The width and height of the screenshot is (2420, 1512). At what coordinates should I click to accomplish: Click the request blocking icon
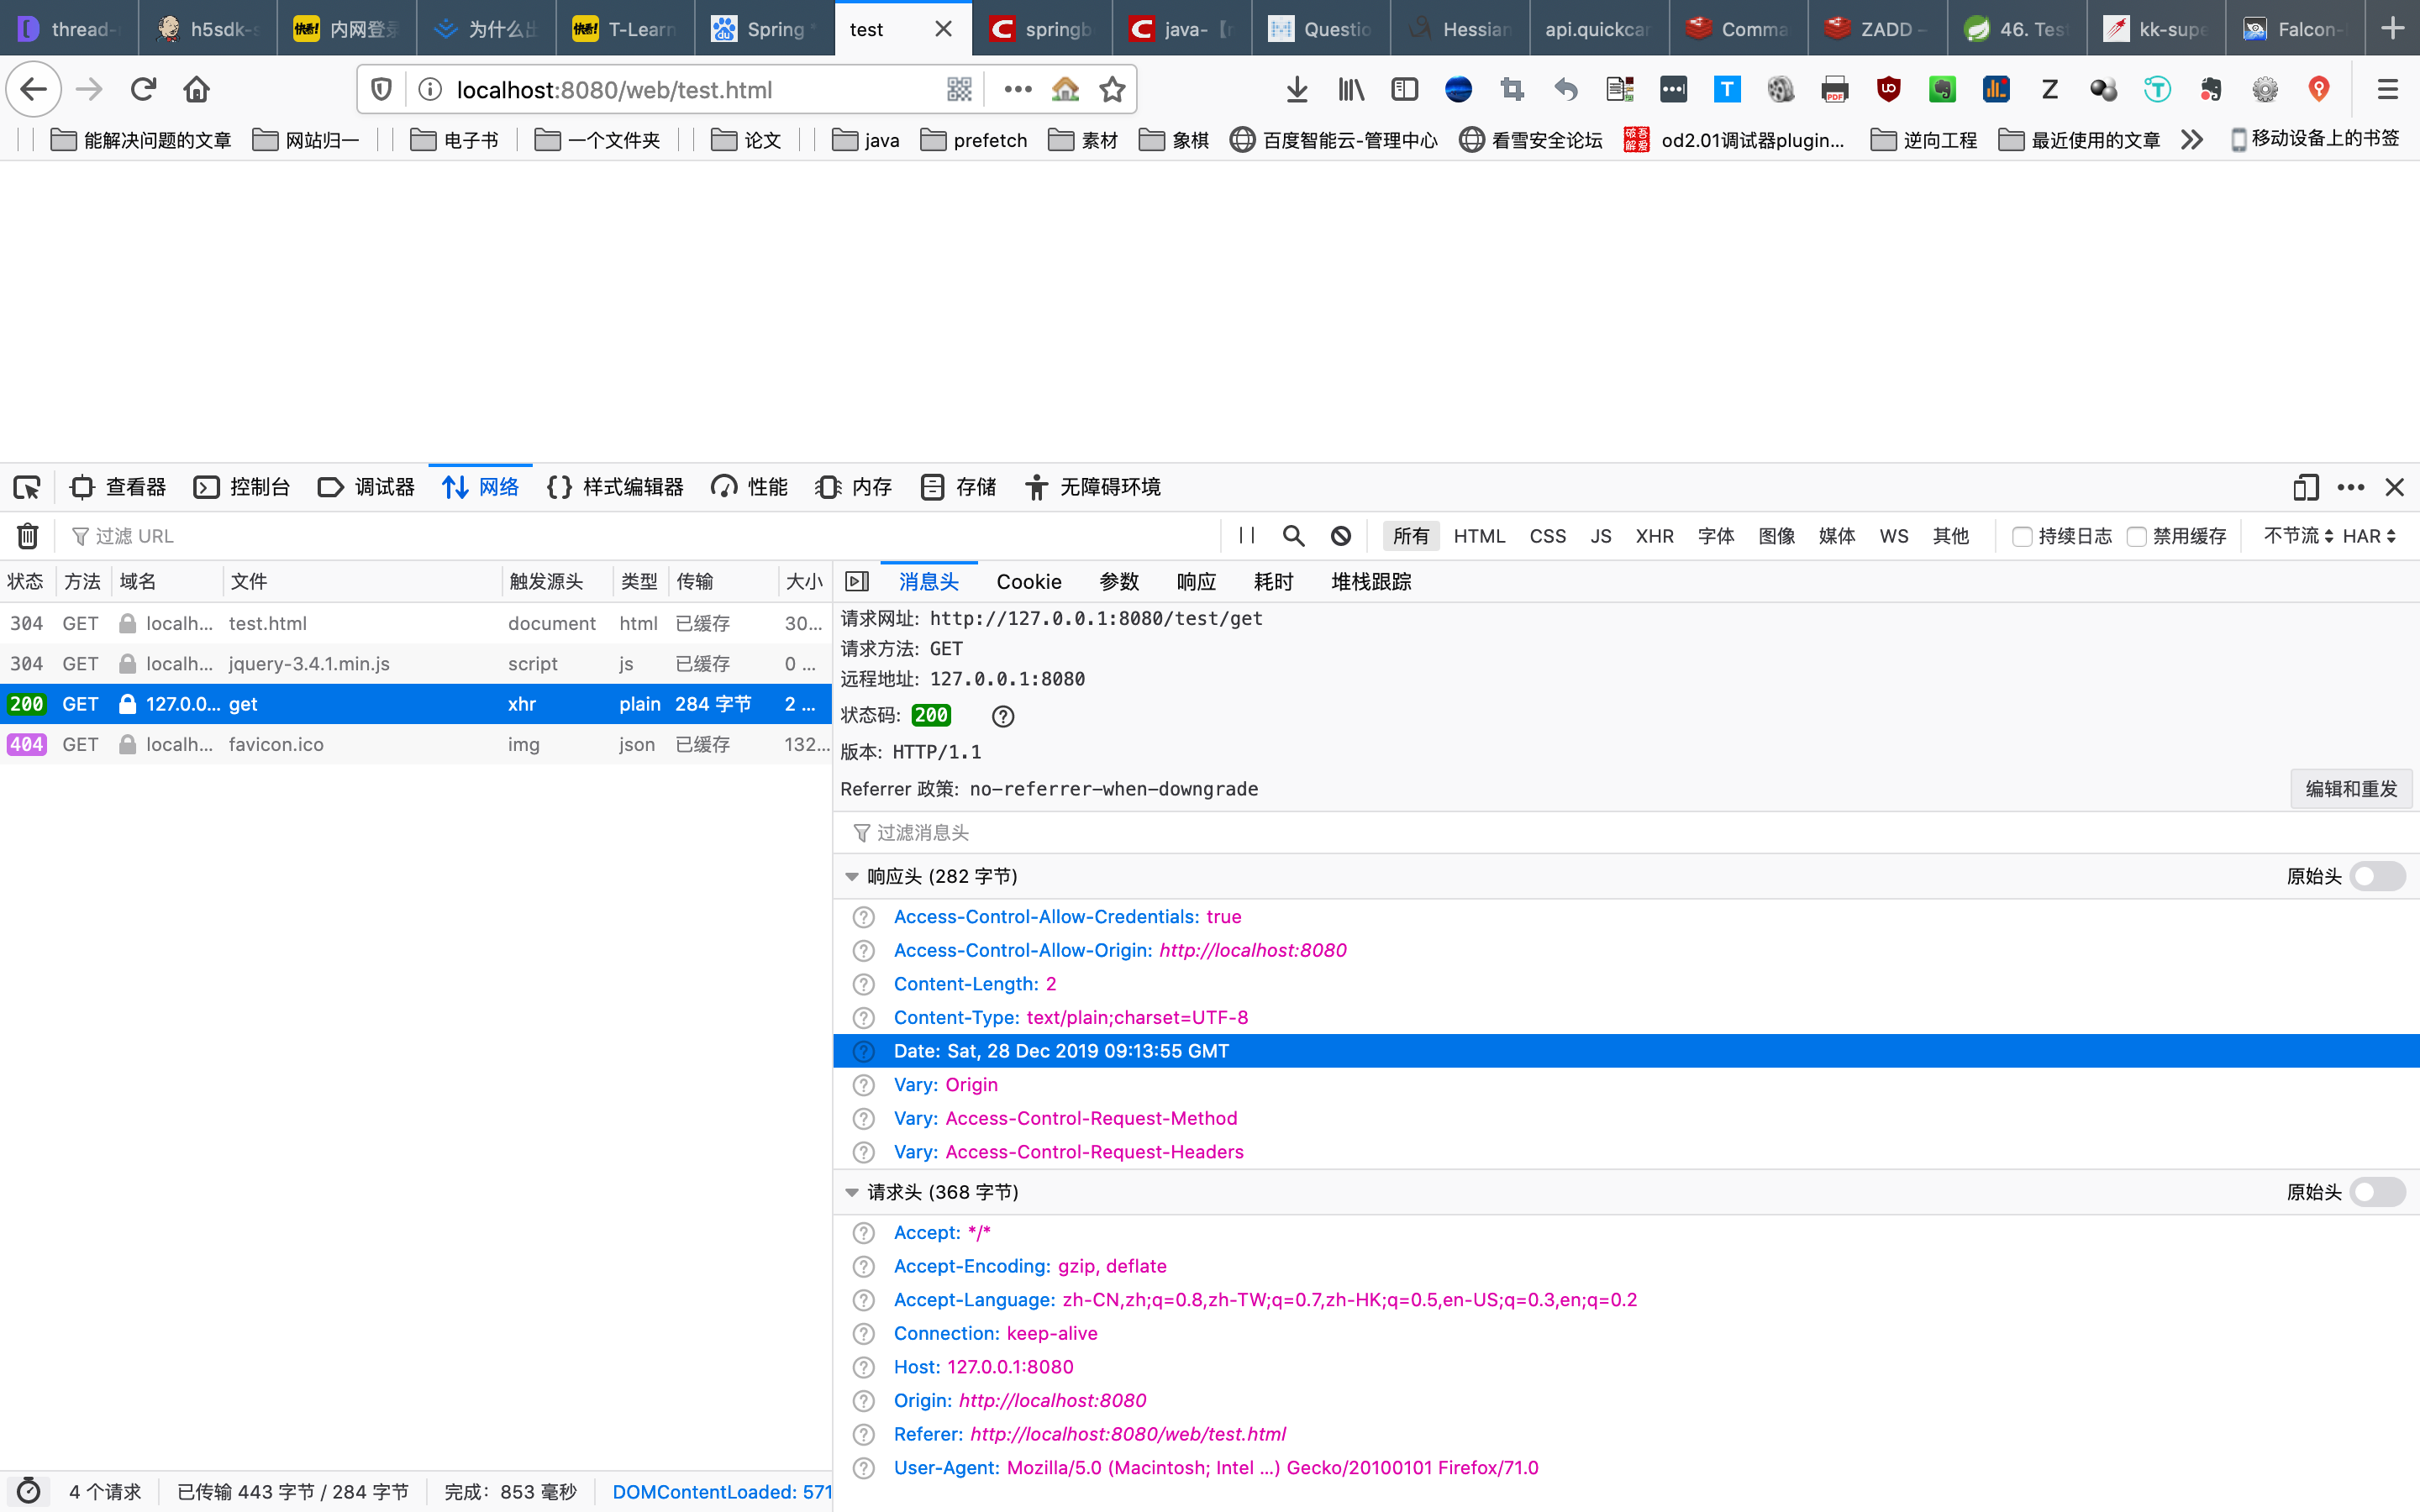click(1341, 536)
